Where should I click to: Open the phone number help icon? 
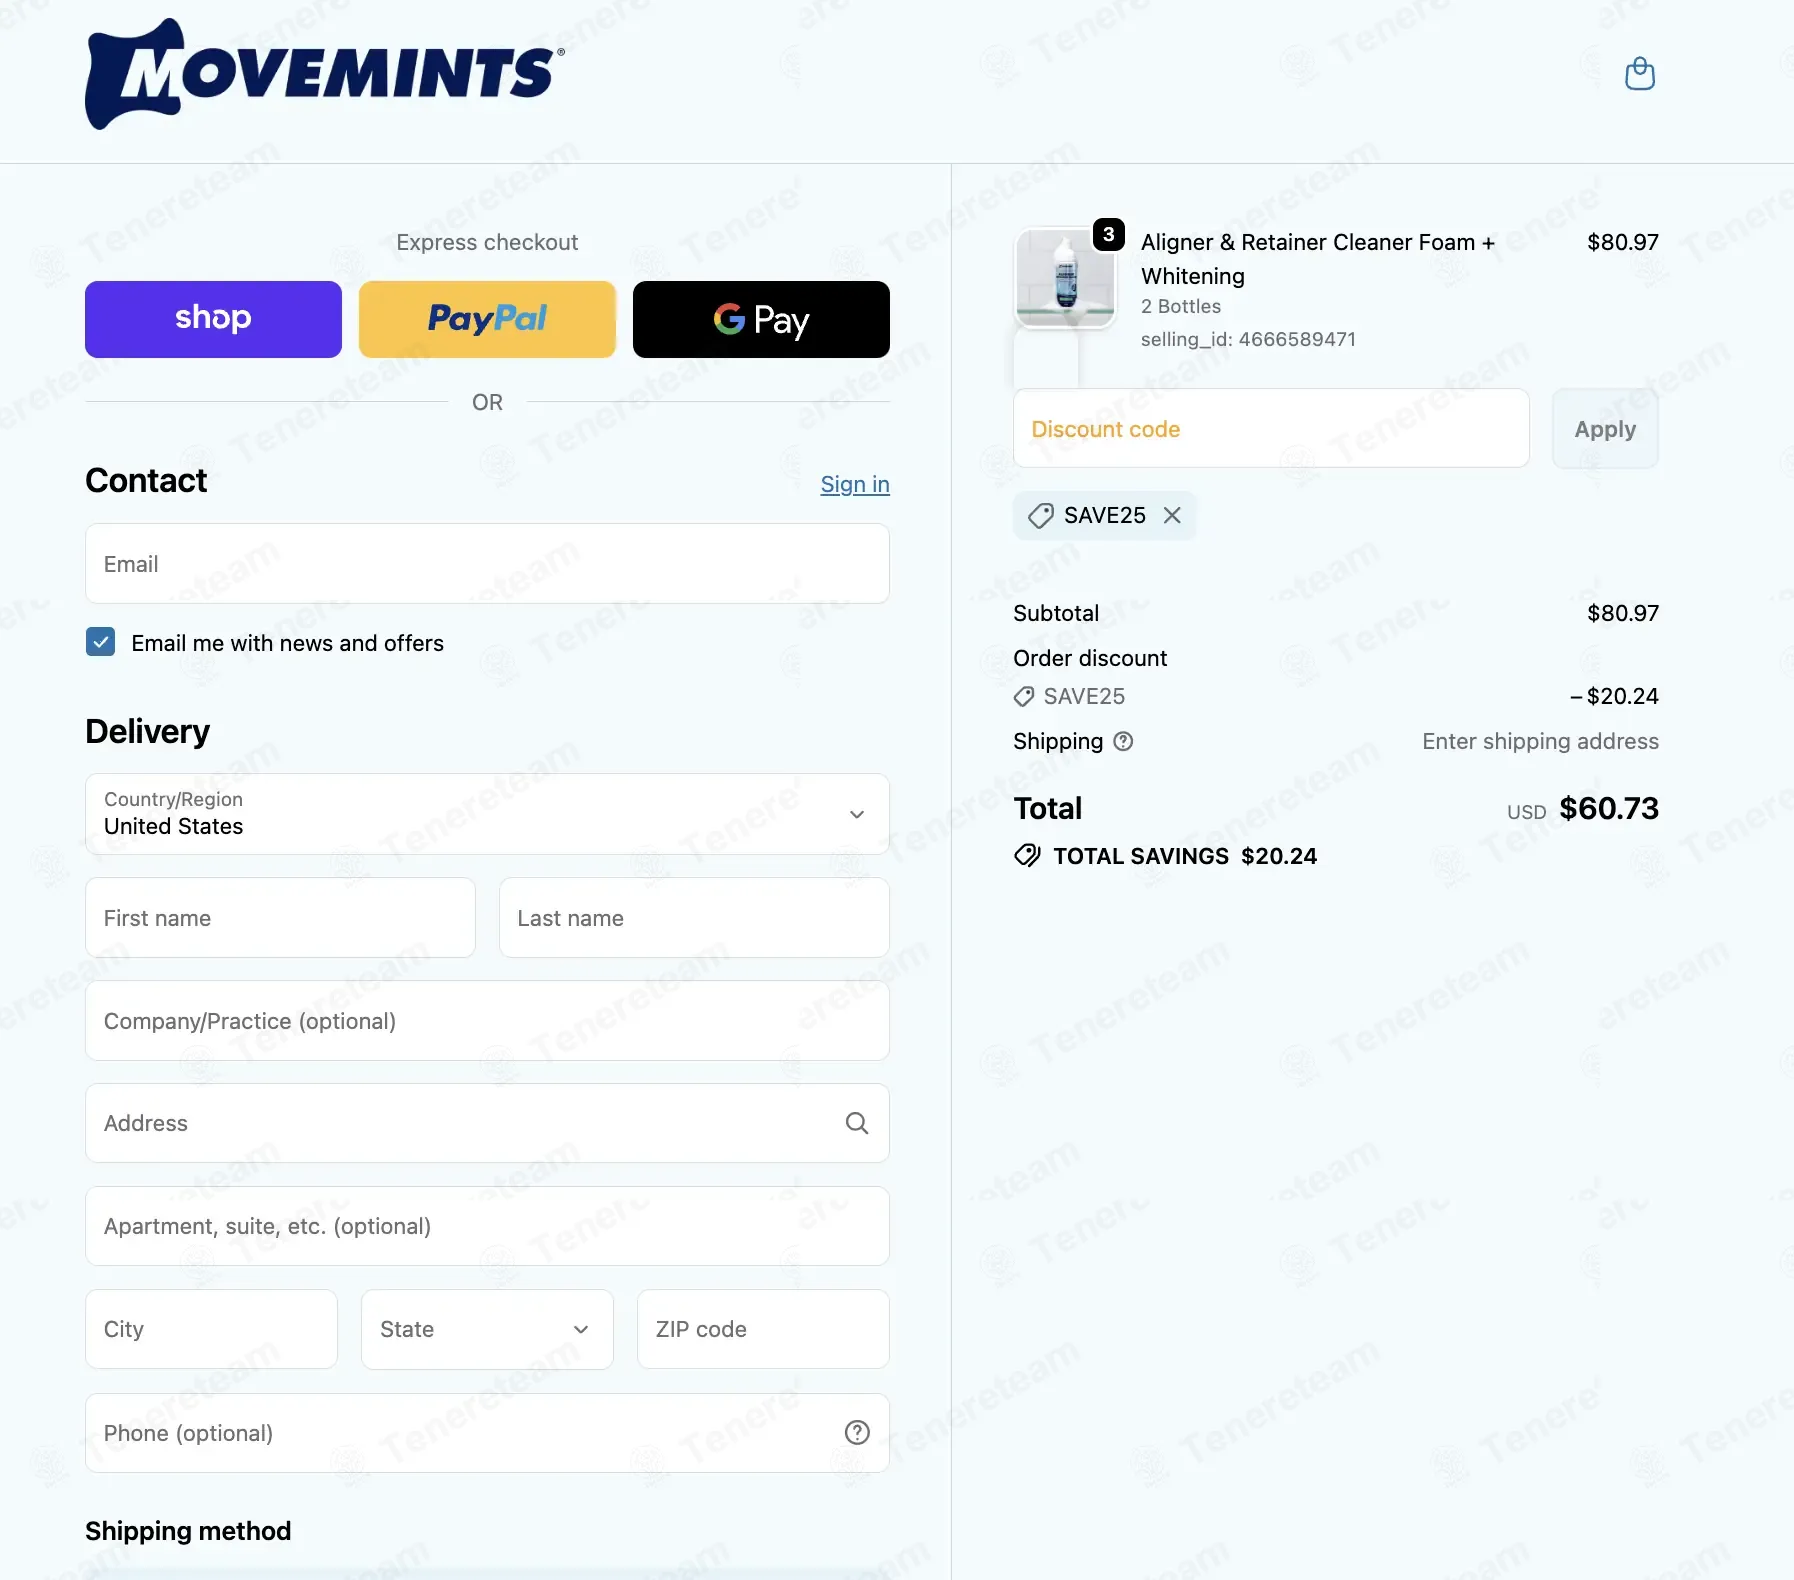857,1433
